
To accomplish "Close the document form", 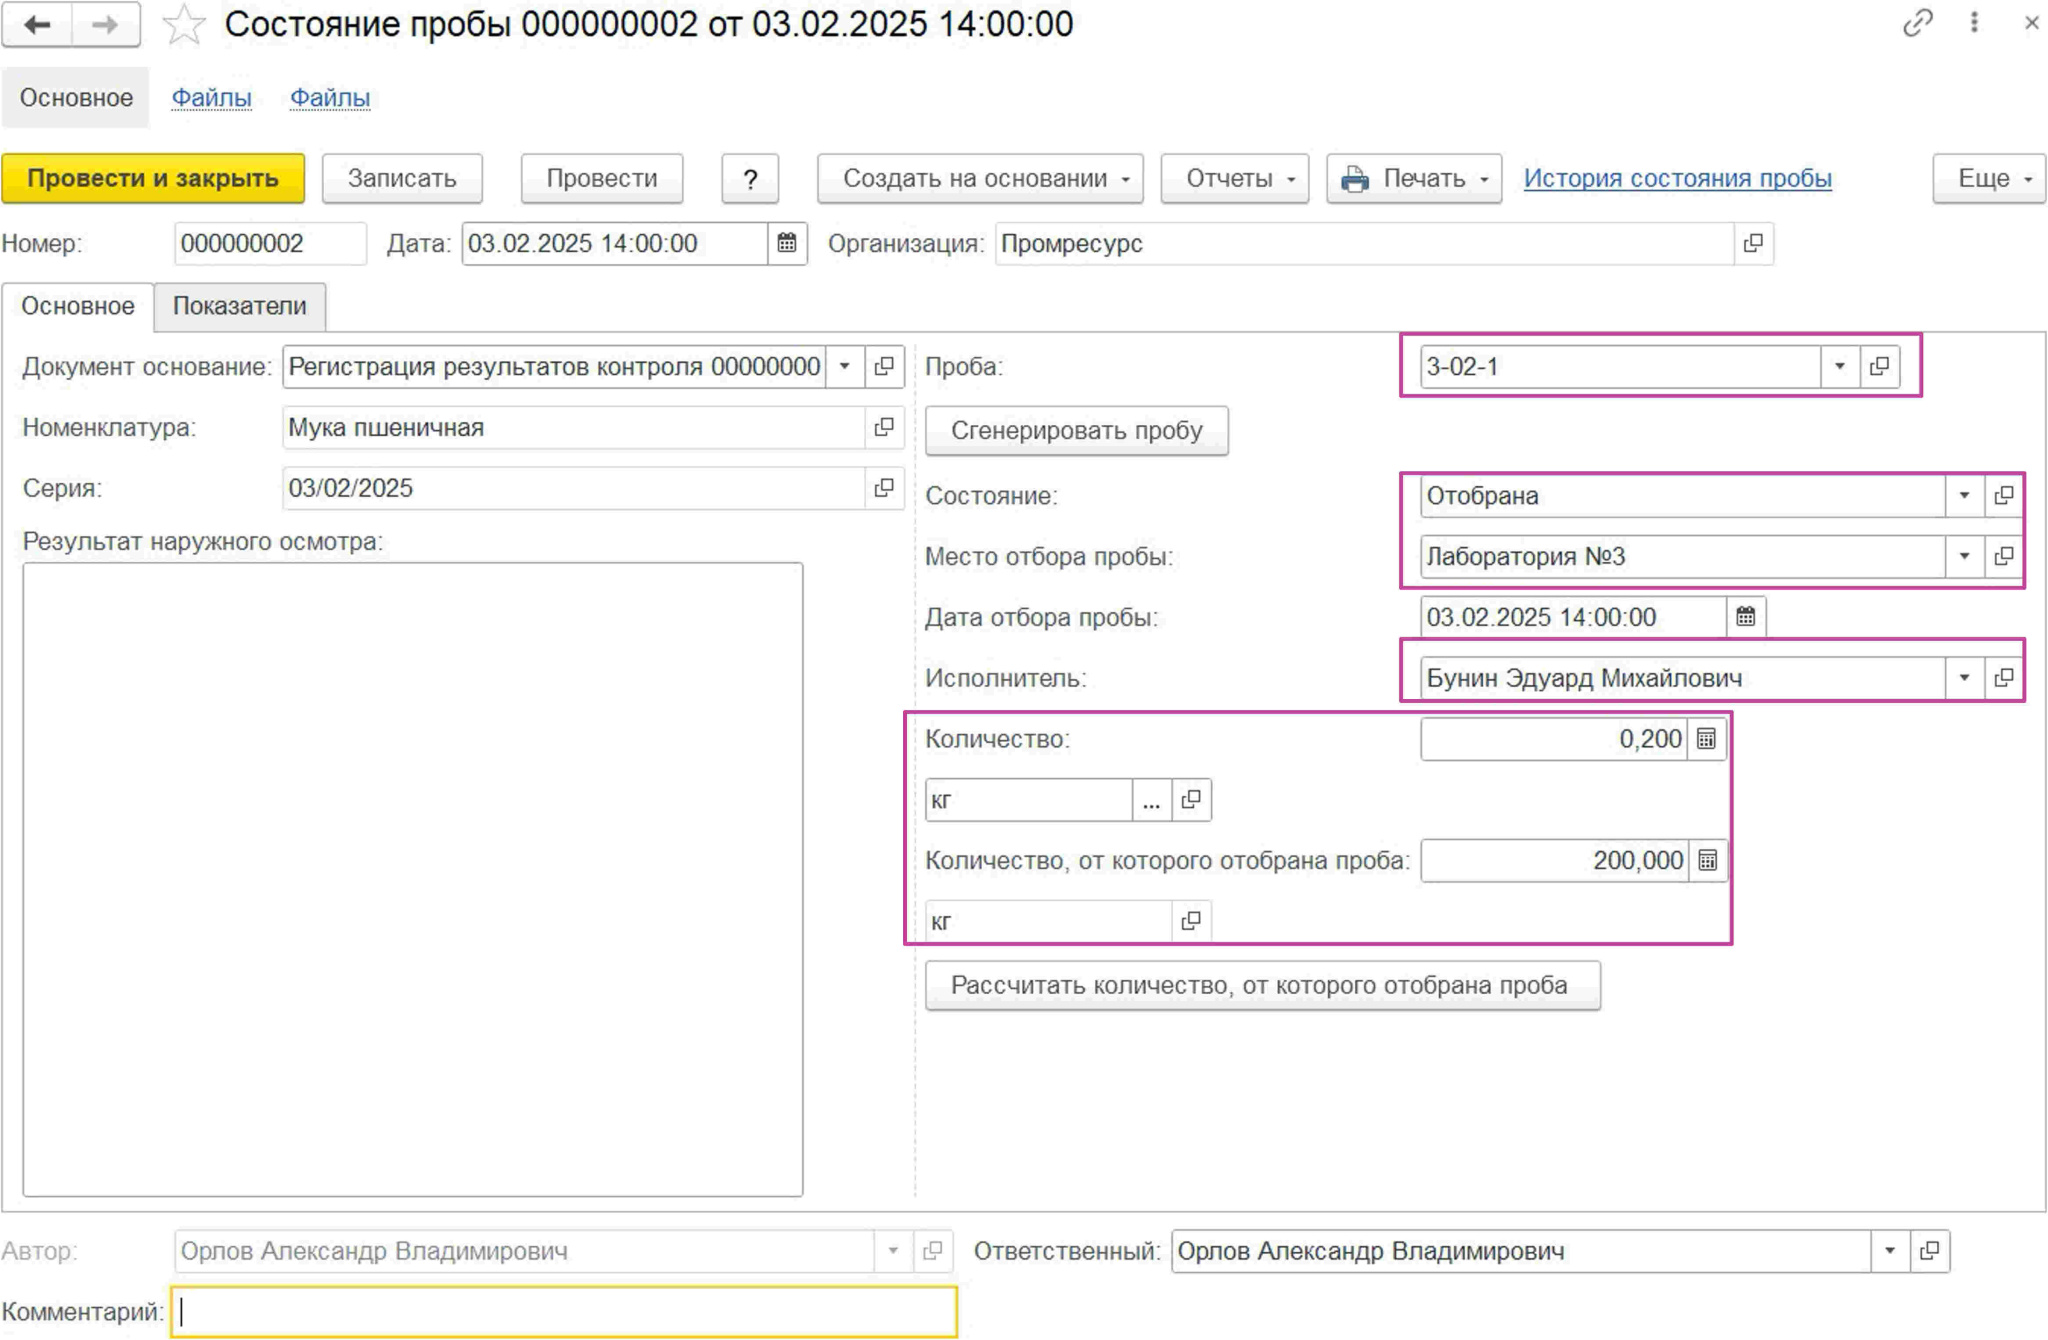I will [2031, 22].
